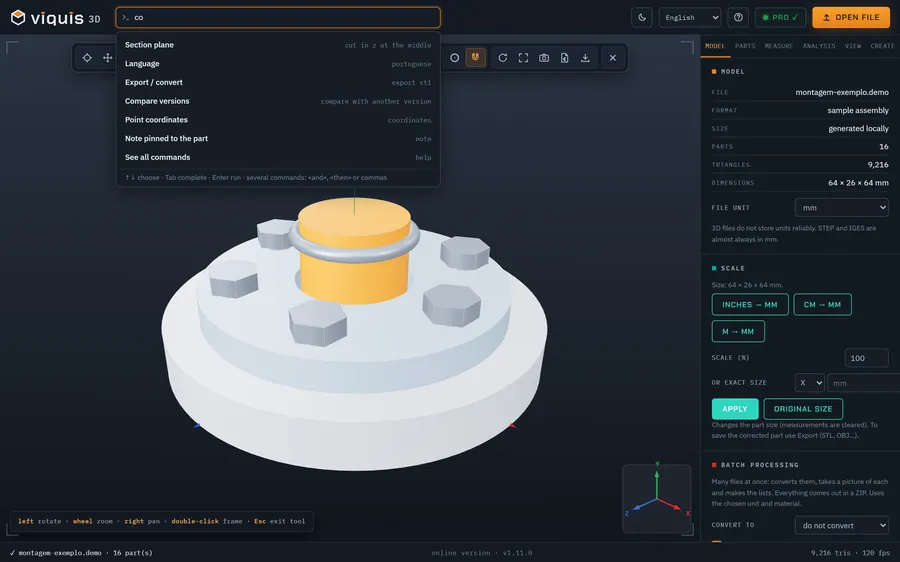Choose the Point coordinates command
This screenshot has width=900, height=562.
point(278,120)
